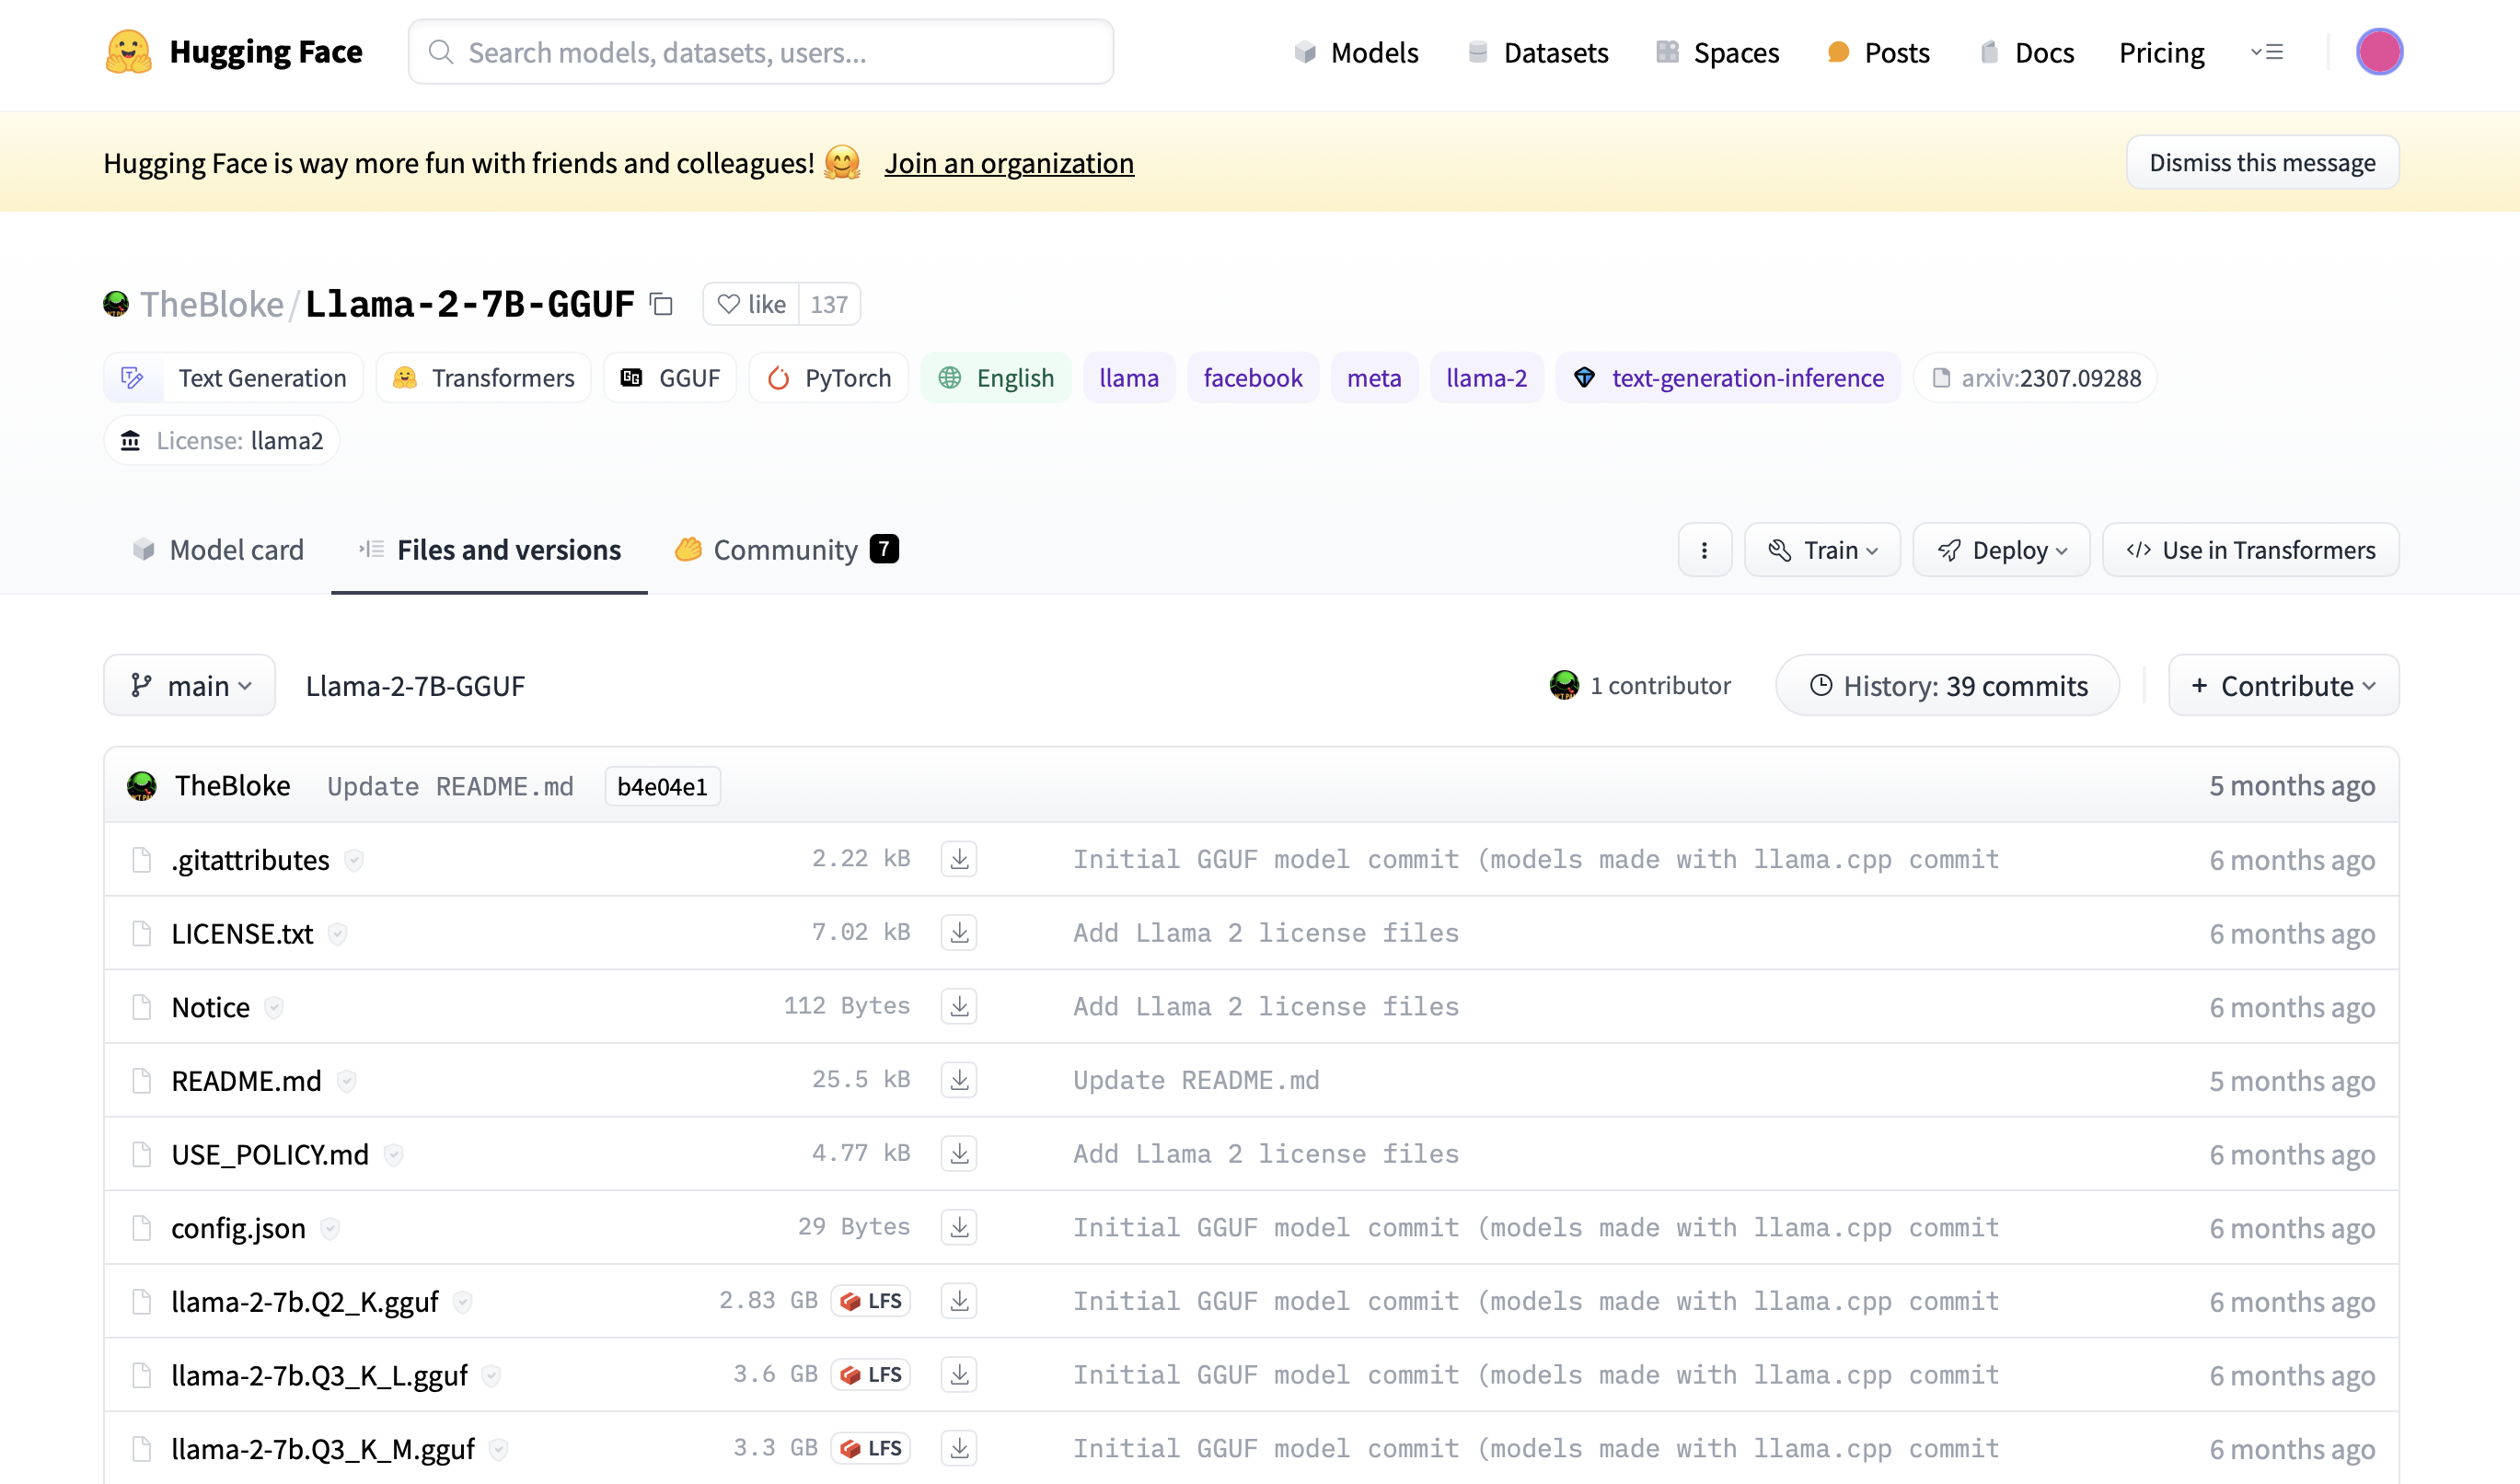Open the Train dropdown

click(1822, 550)
